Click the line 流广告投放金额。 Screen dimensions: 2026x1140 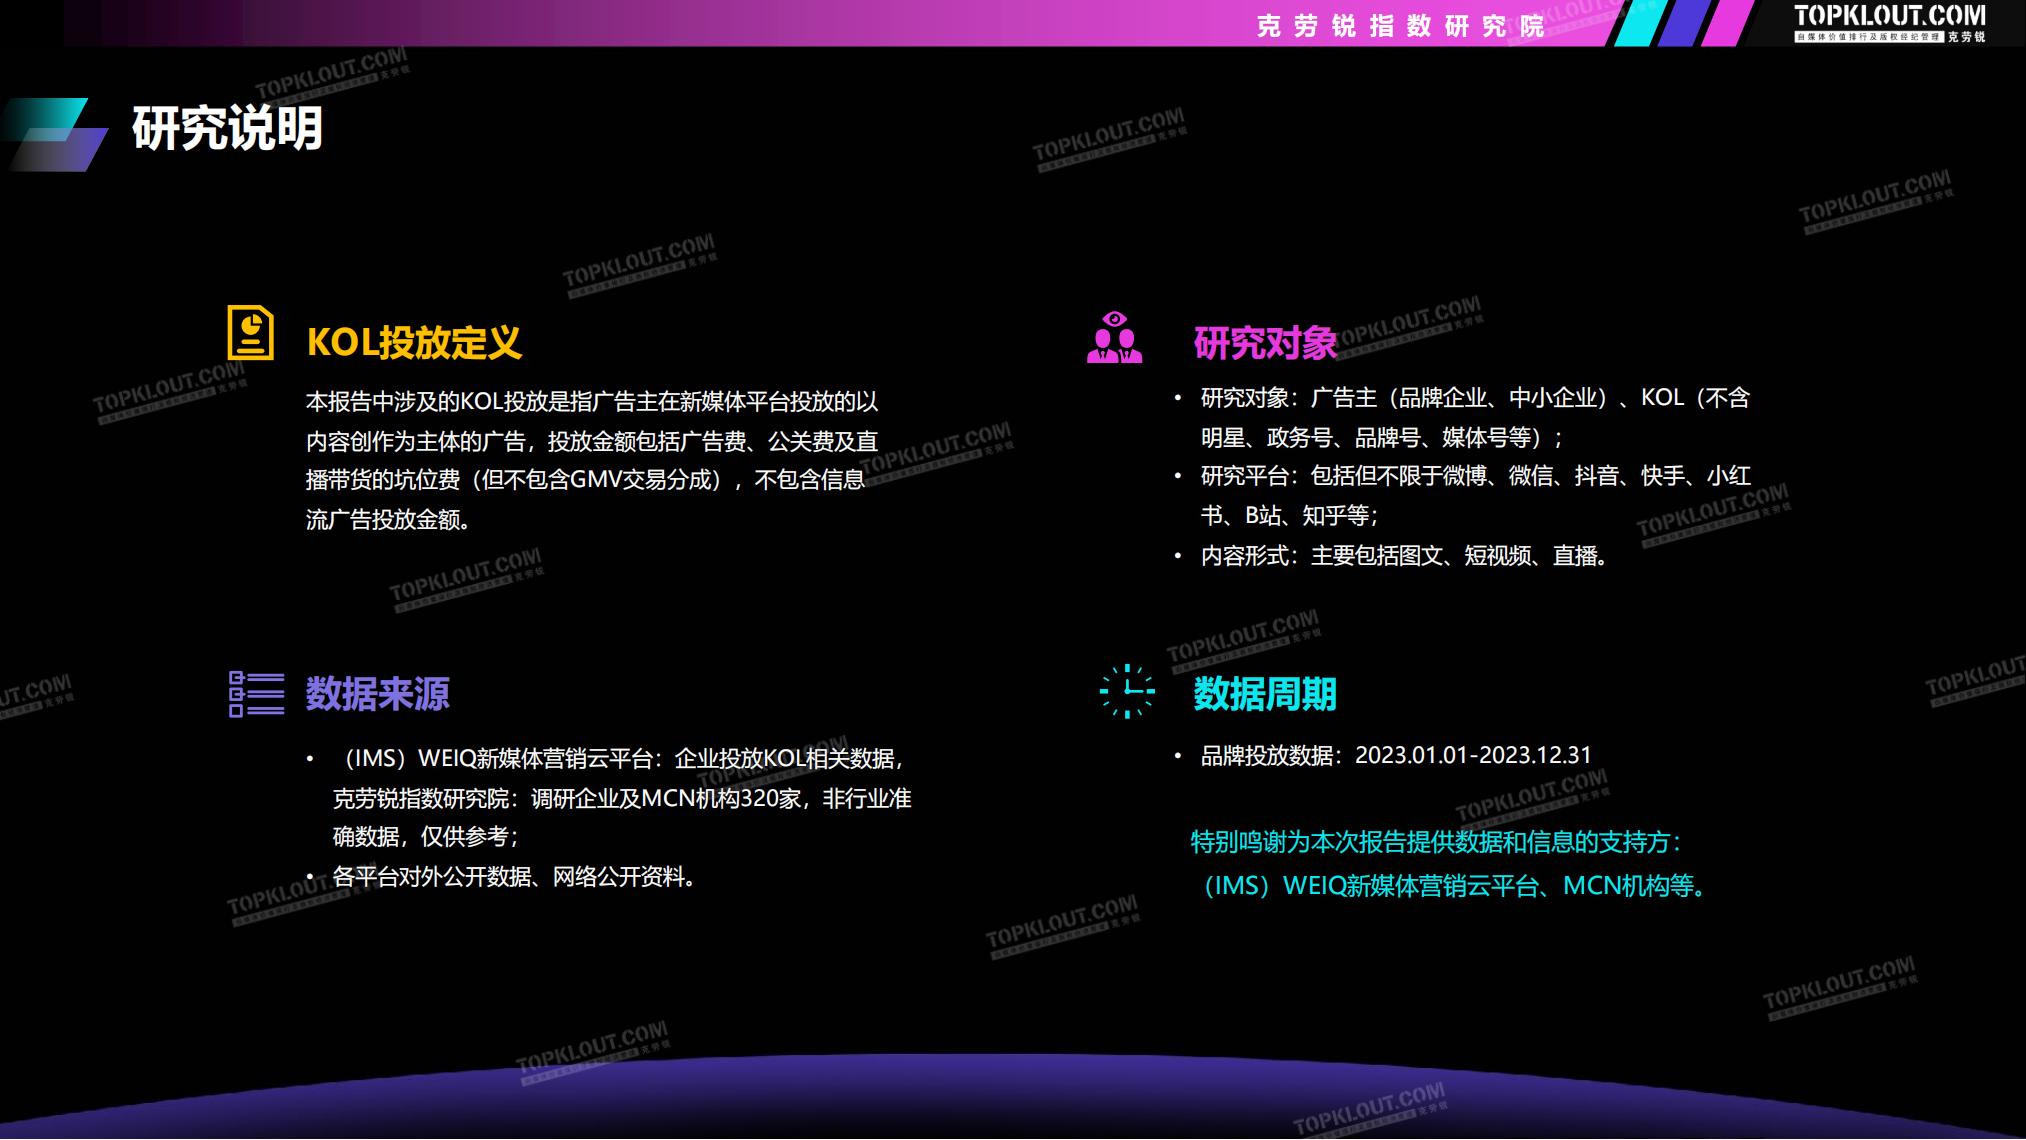(x=388, y=519)
